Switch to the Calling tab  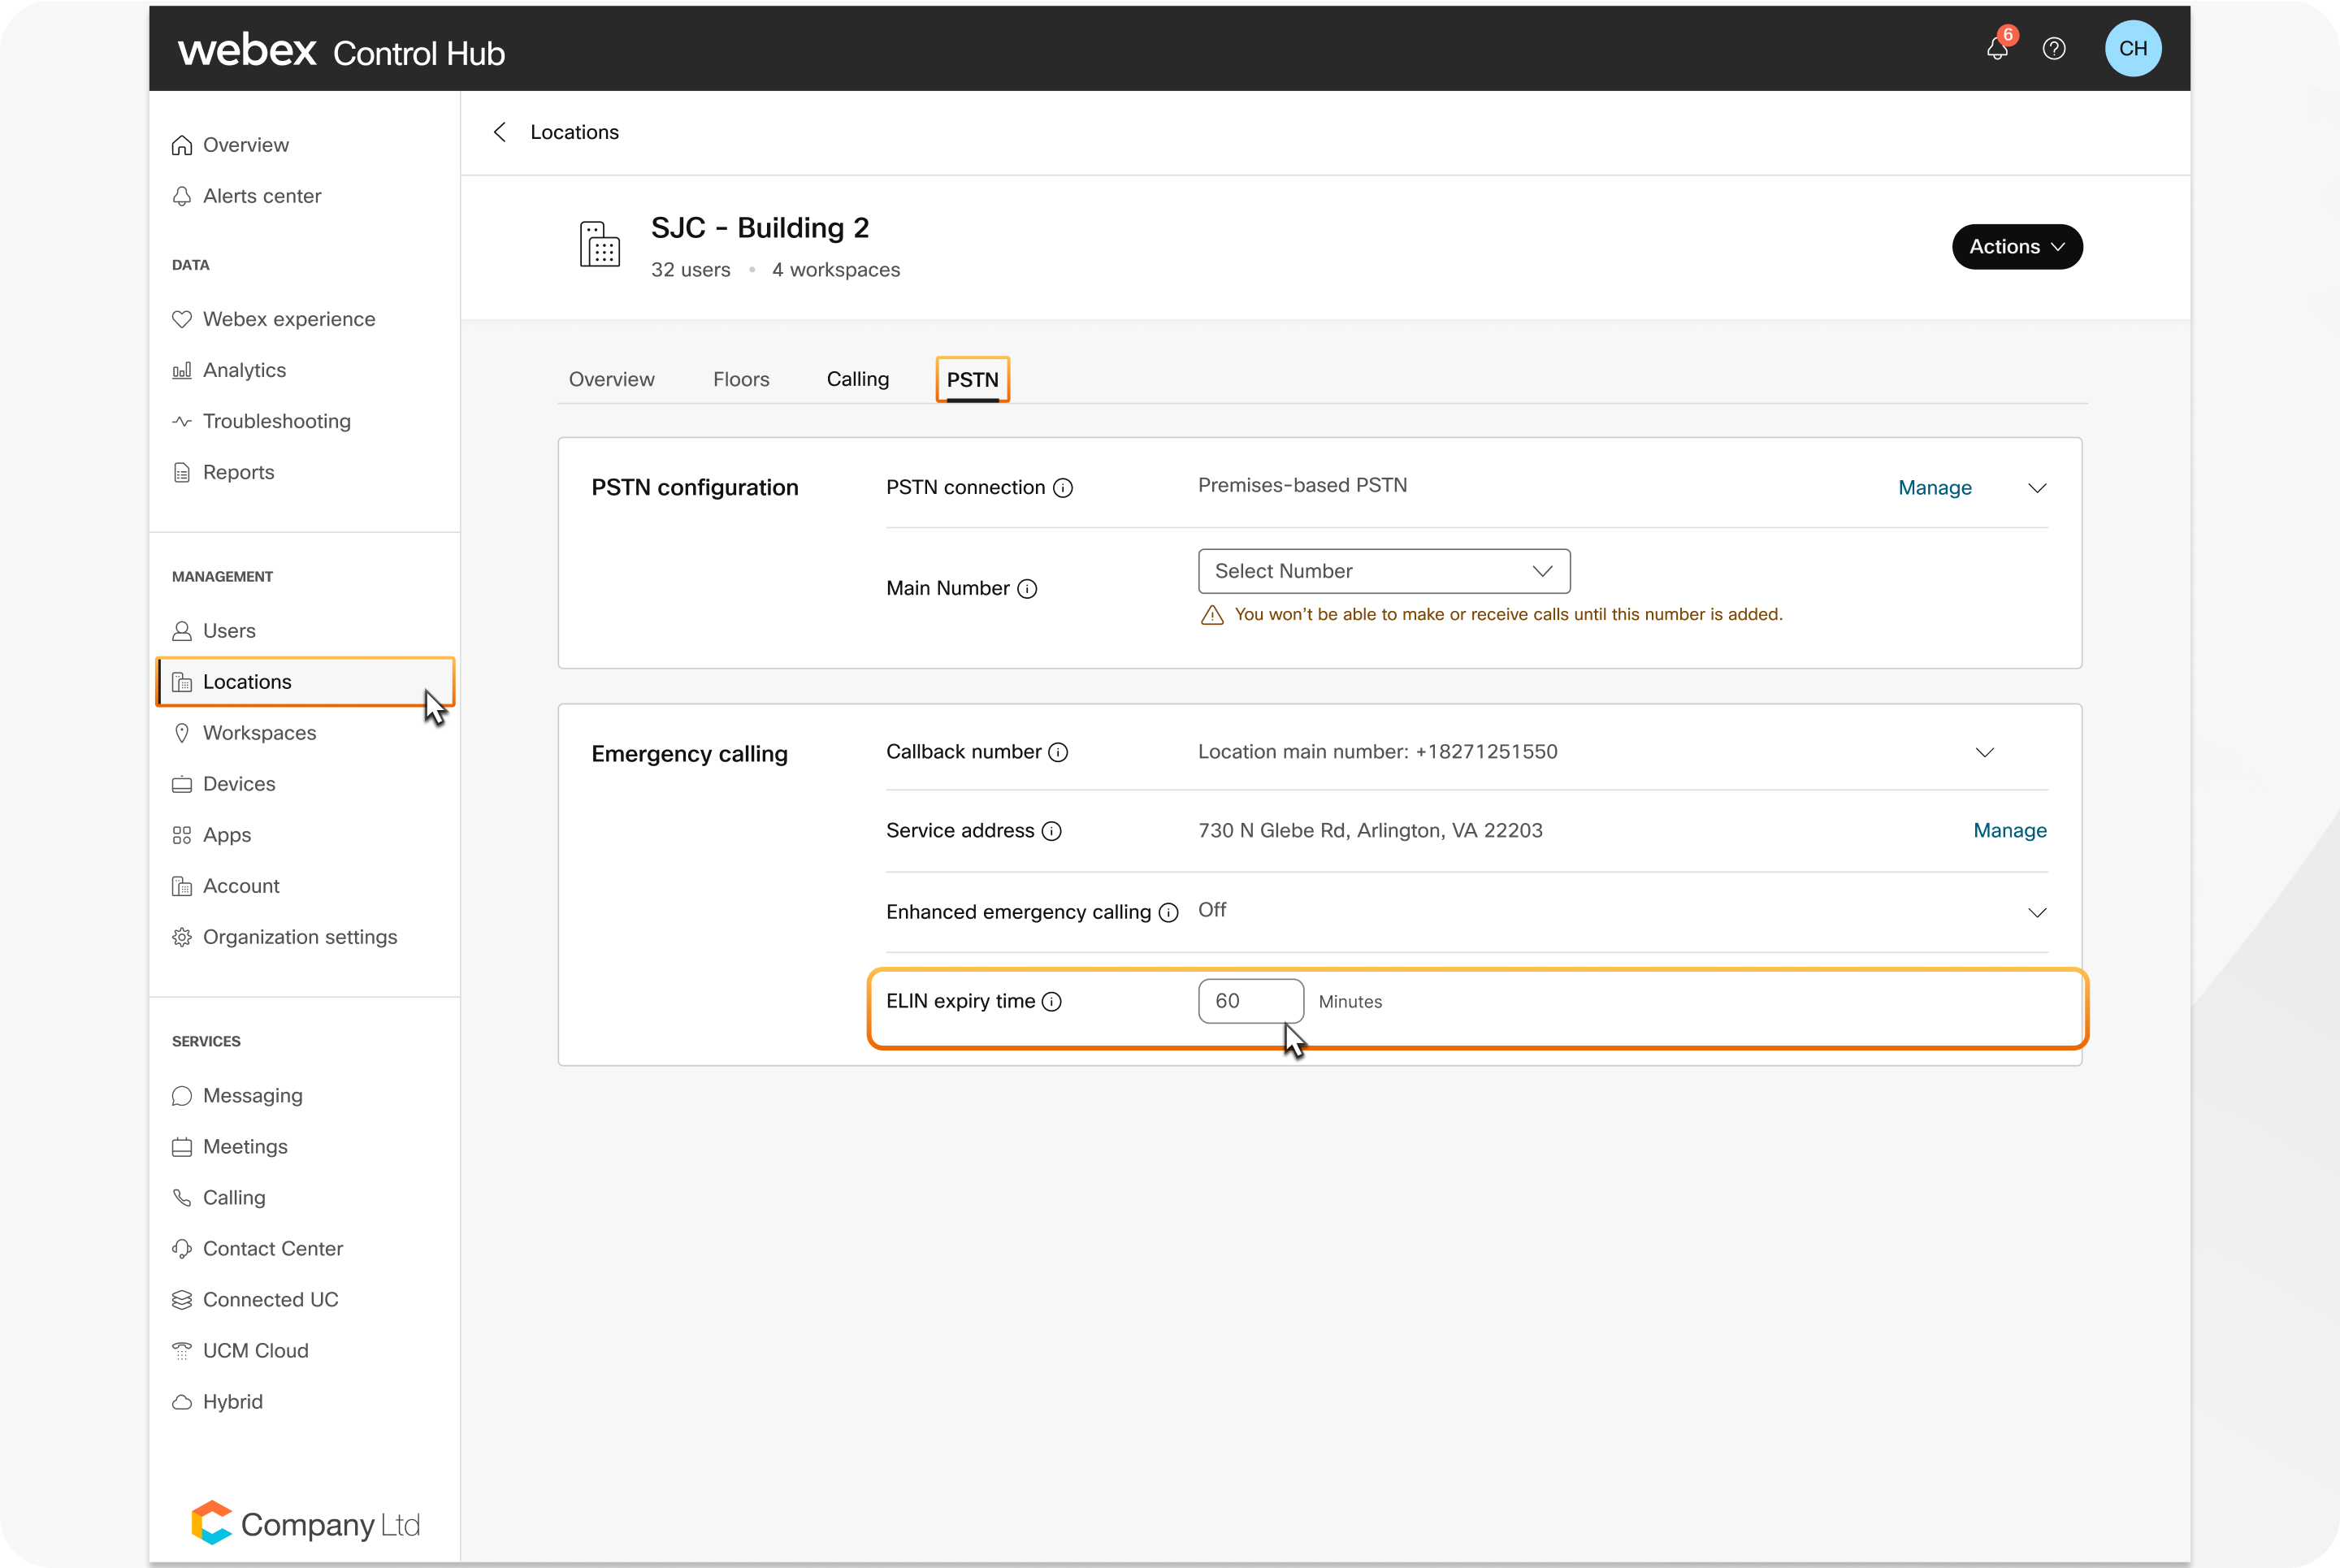pyautogui.click(x=857, y=379)
